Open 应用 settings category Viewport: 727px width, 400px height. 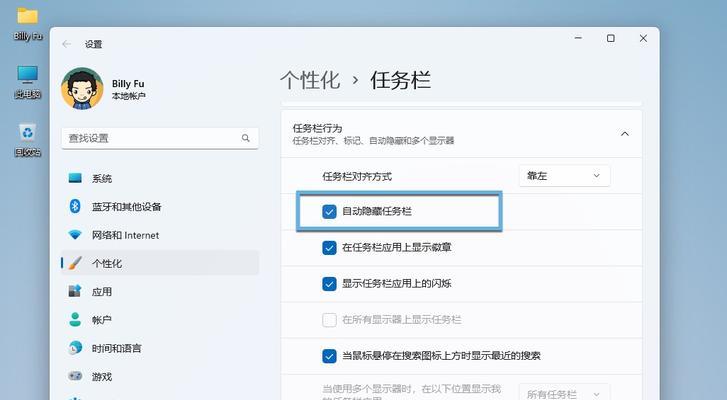pyautogui.click(x=160, y=292)
